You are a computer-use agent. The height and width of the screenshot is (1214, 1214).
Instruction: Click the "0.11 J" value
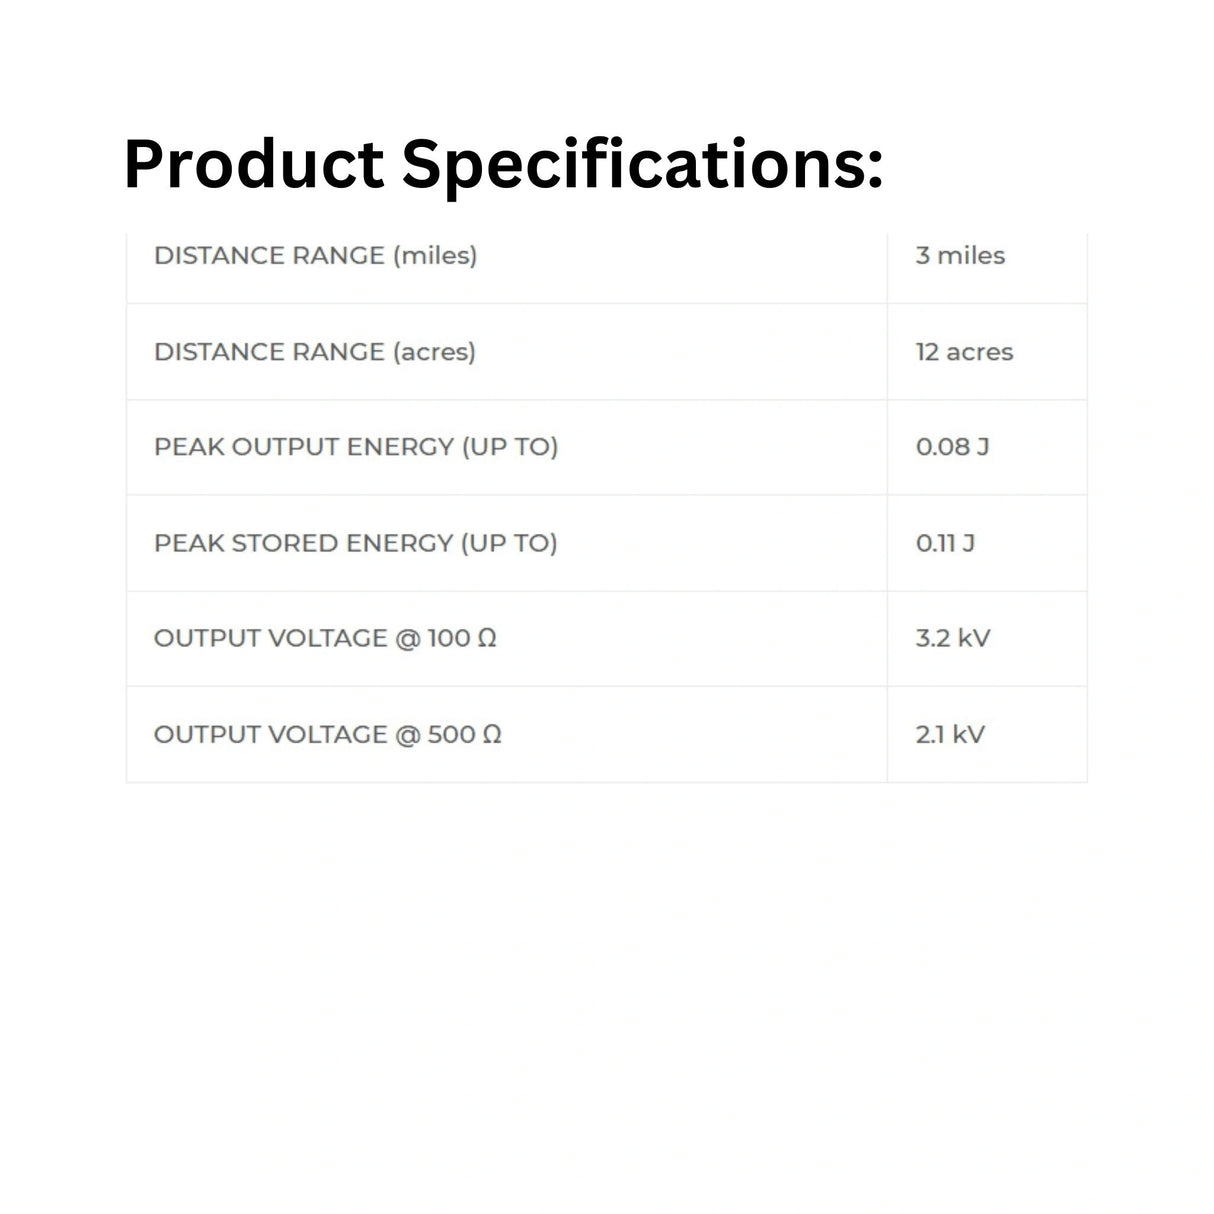tap(945, 543)
